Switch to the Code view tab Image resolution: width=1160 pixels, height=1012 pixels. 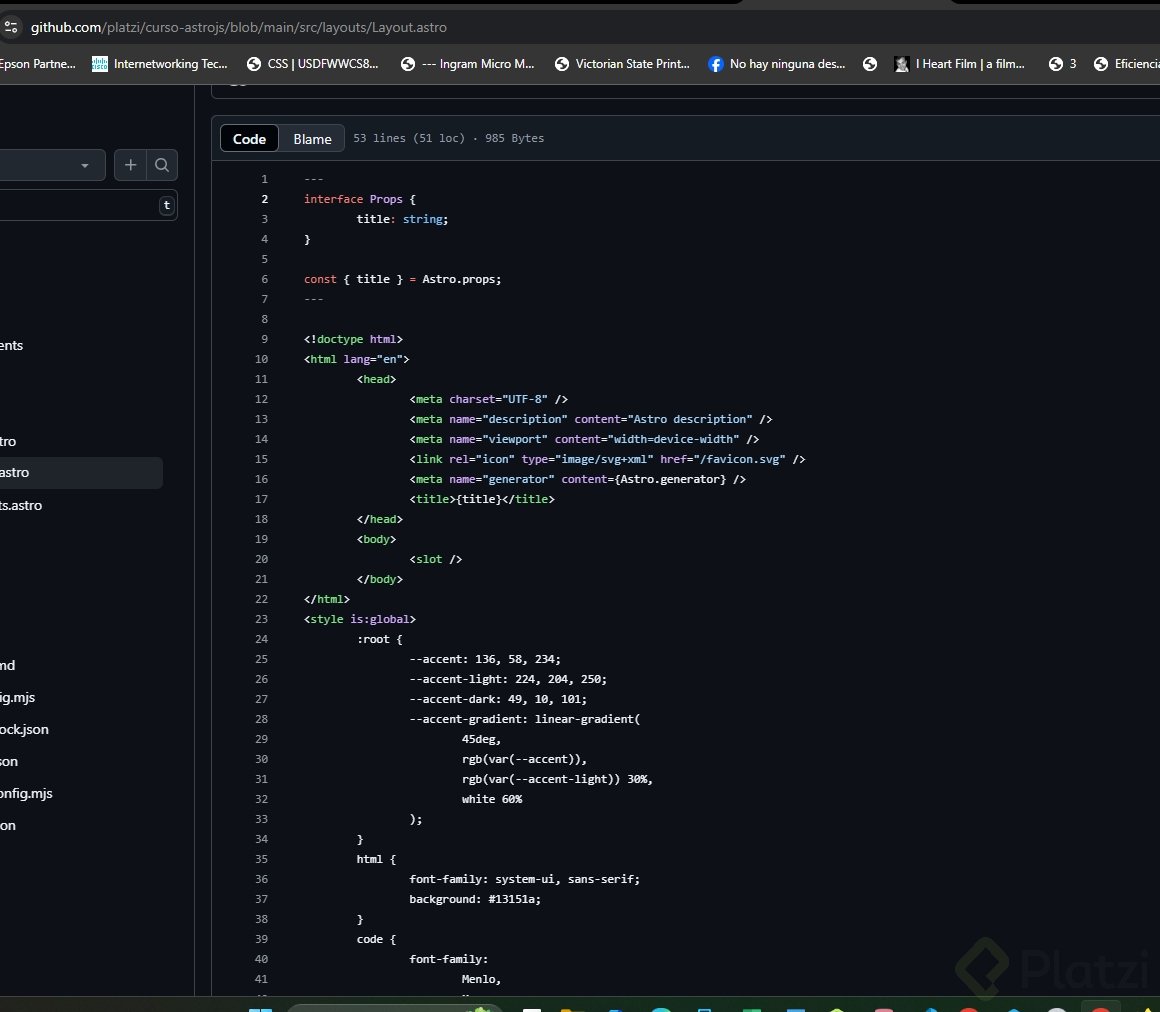tap(249, 139)
